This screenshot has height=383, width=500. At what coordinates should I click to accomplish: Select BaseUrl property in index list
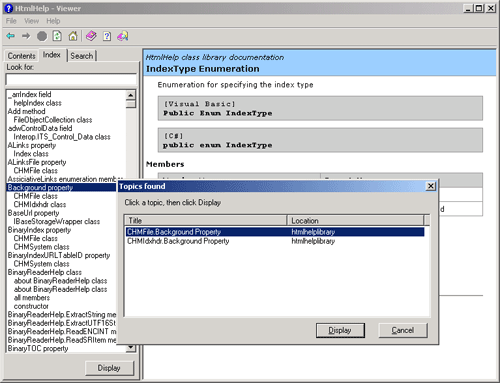(33, 213)
